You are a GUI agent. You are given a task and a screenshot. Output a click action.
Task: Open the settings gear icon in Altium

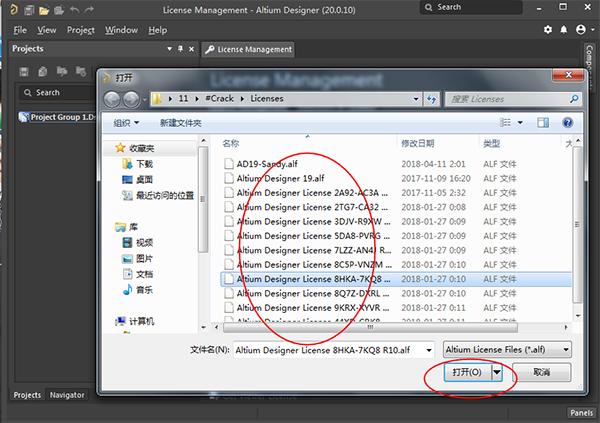pos(548,29)
